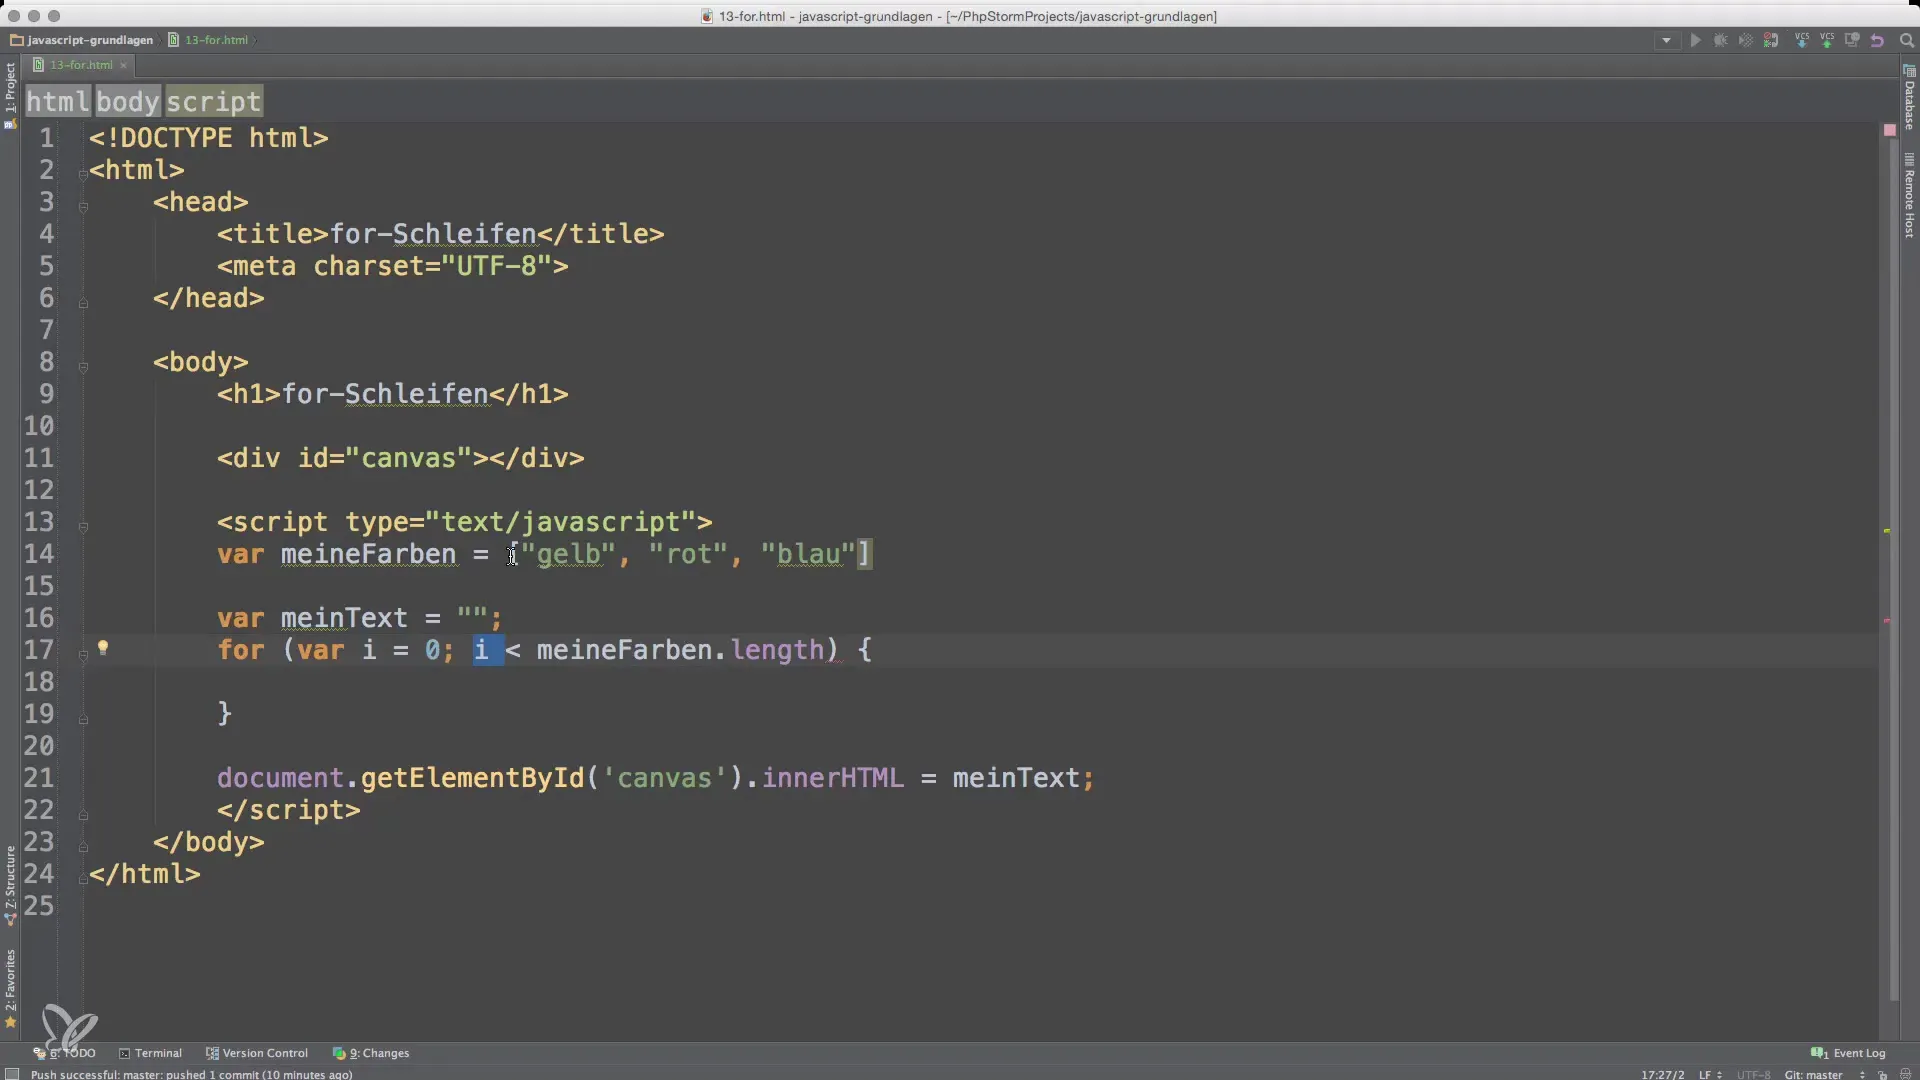The image size is (1920, 1080).
Task: Click UTF-8 encoding in status bar
Action: point(1753,1074)
